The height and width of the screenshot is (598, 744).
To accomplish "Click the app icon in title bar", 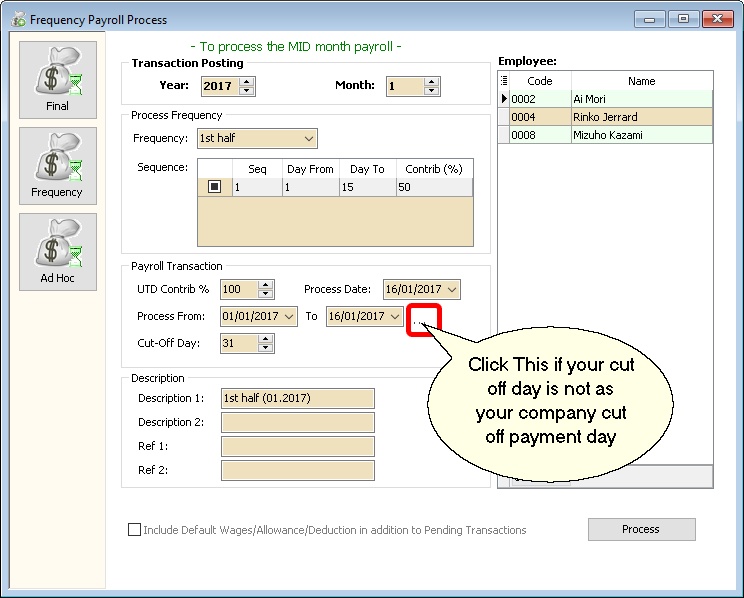I will (19, 20).
